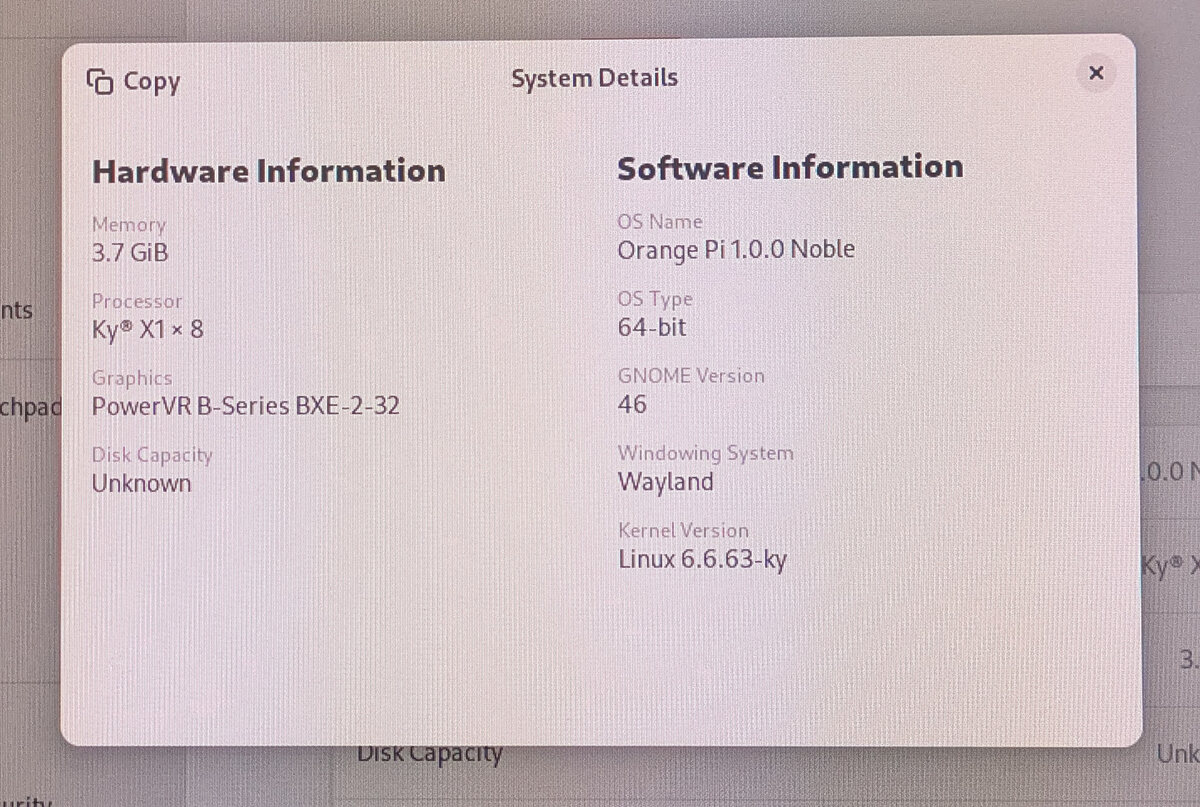Select the Orange Pi 1.0.0 Noble text
1200x807 pixels.
pos(735,249)
